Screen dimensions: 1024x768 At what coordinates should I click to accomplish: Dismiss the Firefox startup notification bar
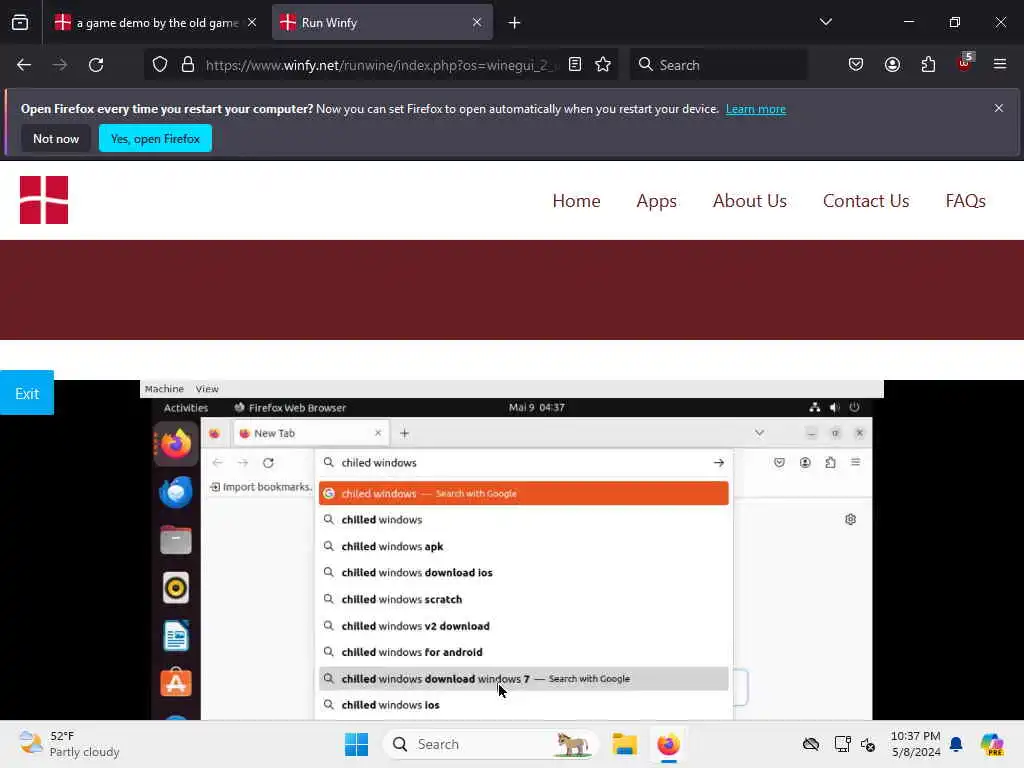(999, 108)
